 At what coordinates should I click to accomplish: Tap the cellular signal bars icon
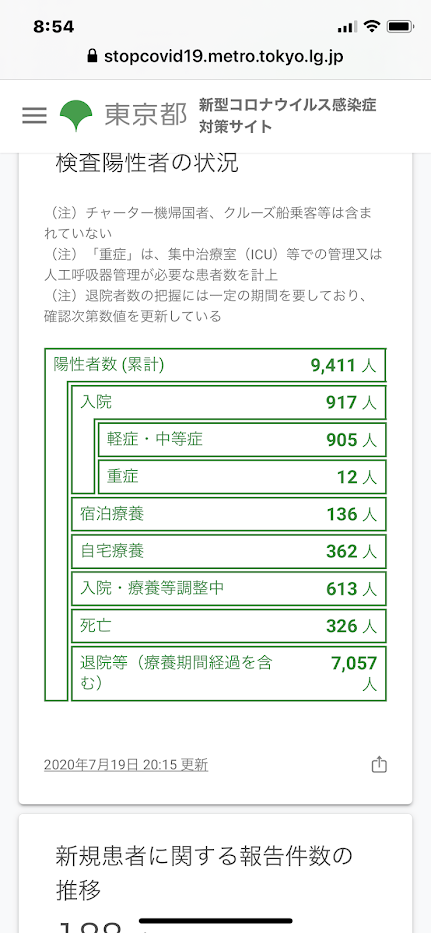(346, 27)
